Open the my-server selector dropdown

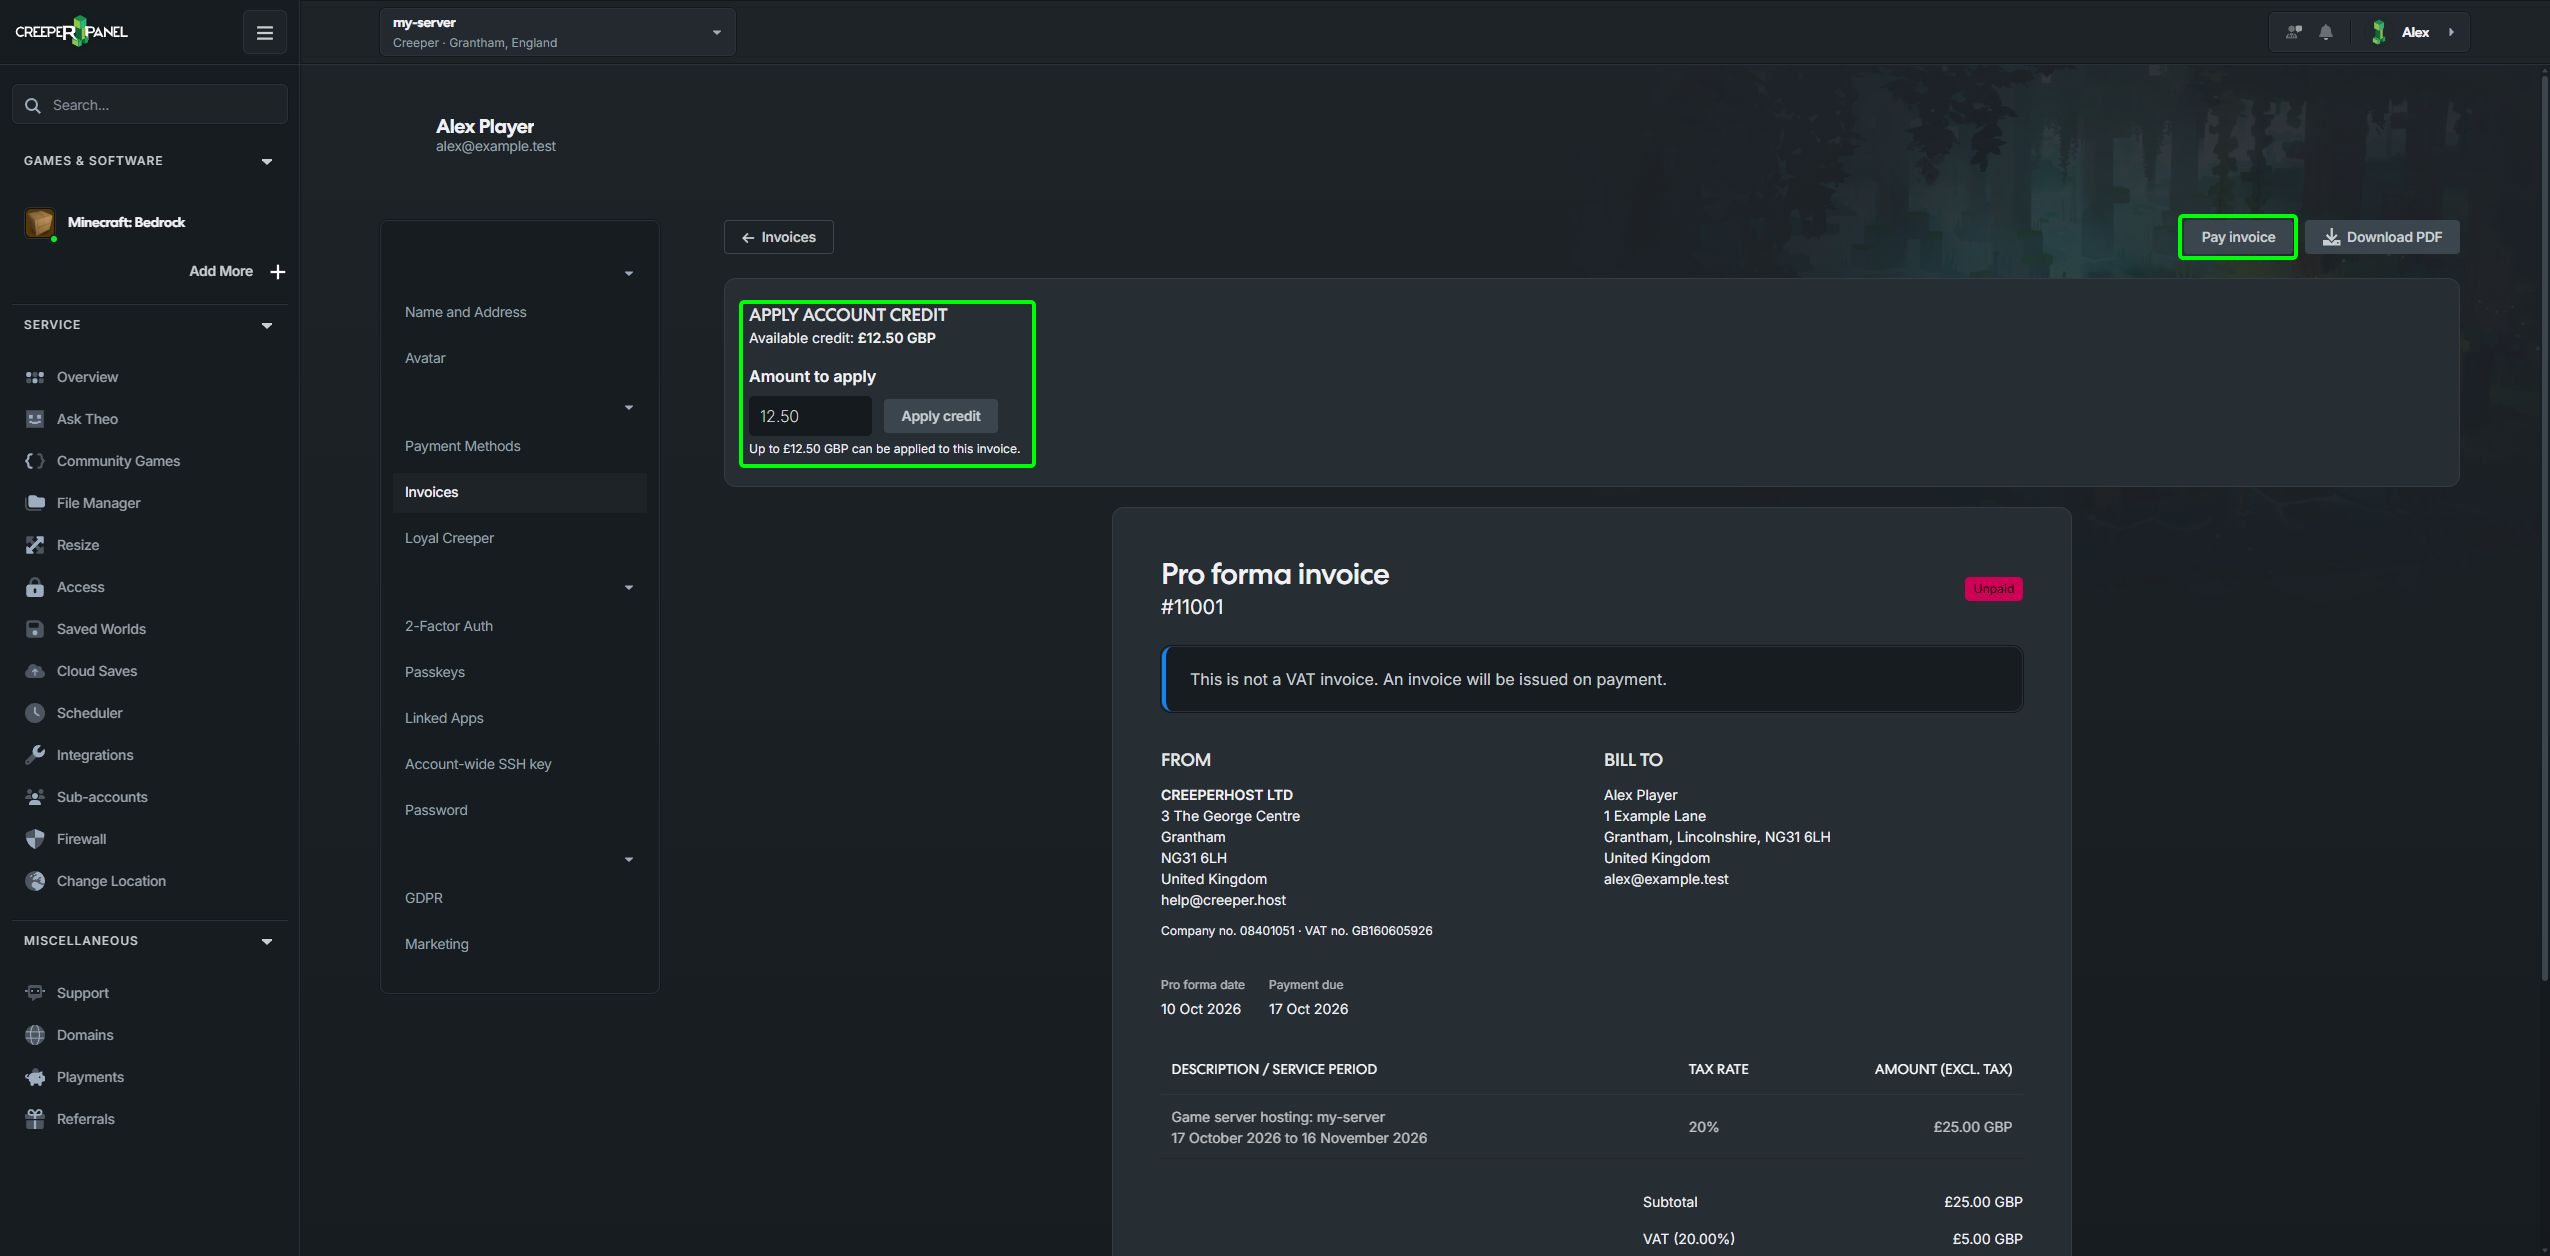tap(558, 32)
